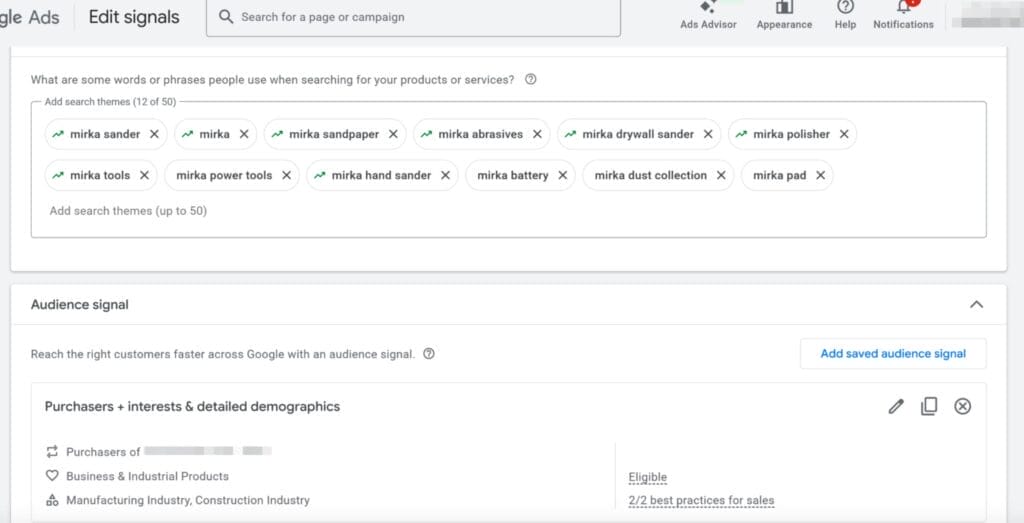Remove the 'mirka hand sander' search theme
The image size is (1024, 523).
pyautogui.click(x=445, y=175)
